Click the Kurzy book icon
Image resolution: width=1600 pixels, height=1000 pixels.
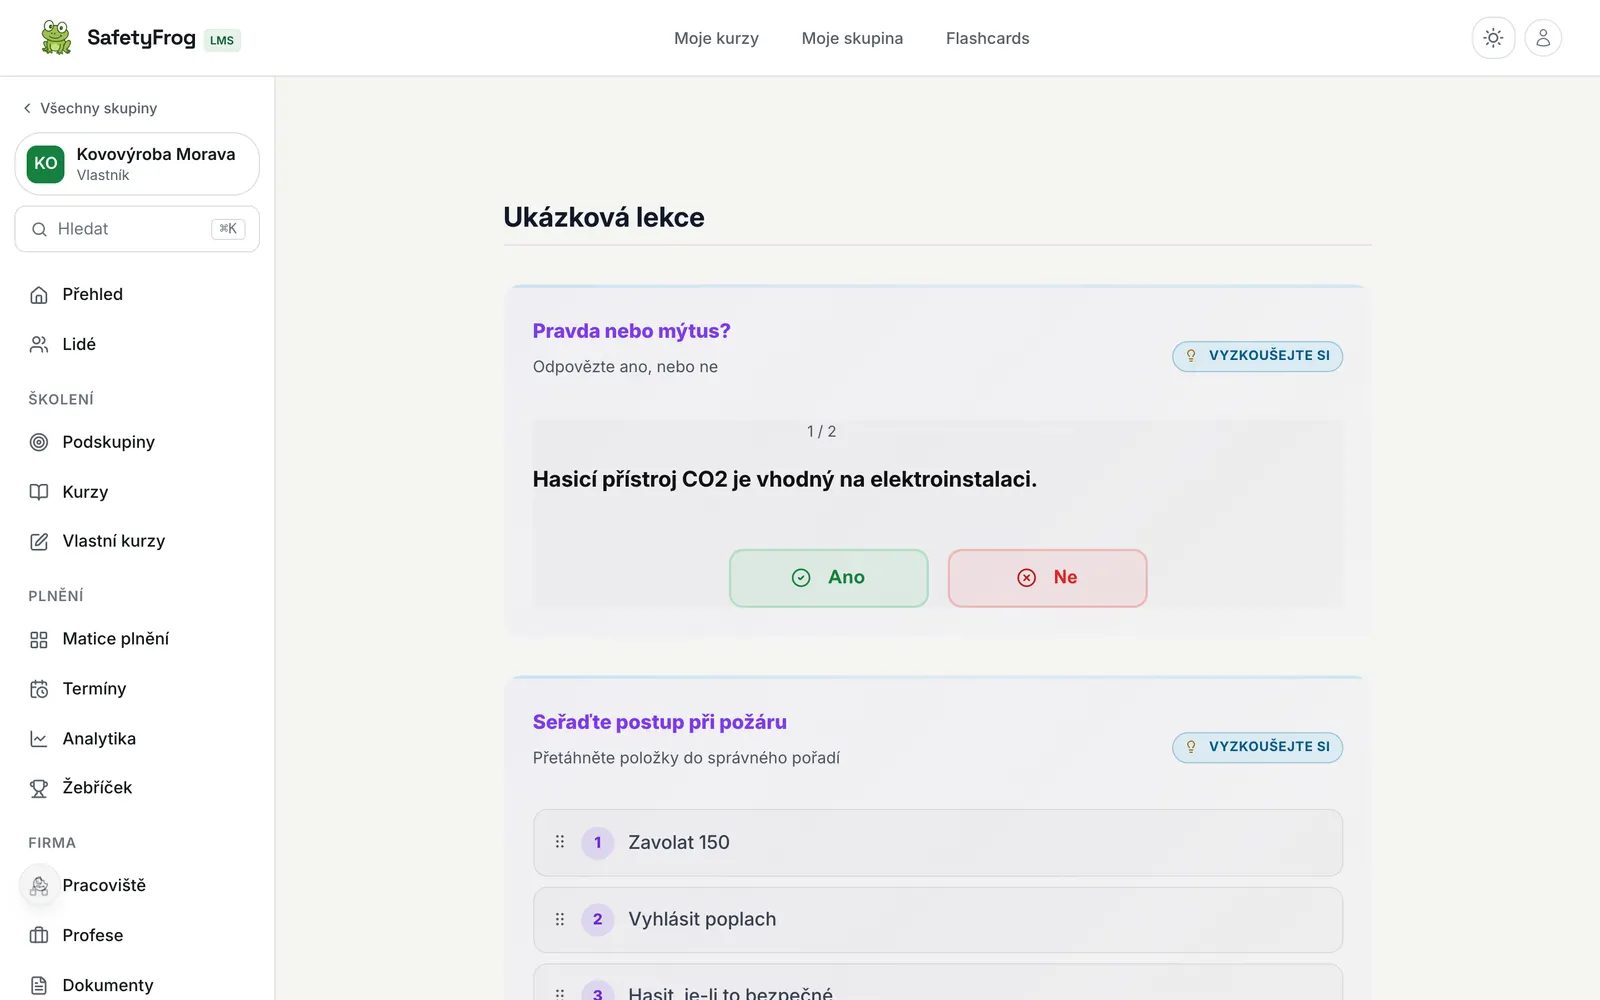click(39, 492)
